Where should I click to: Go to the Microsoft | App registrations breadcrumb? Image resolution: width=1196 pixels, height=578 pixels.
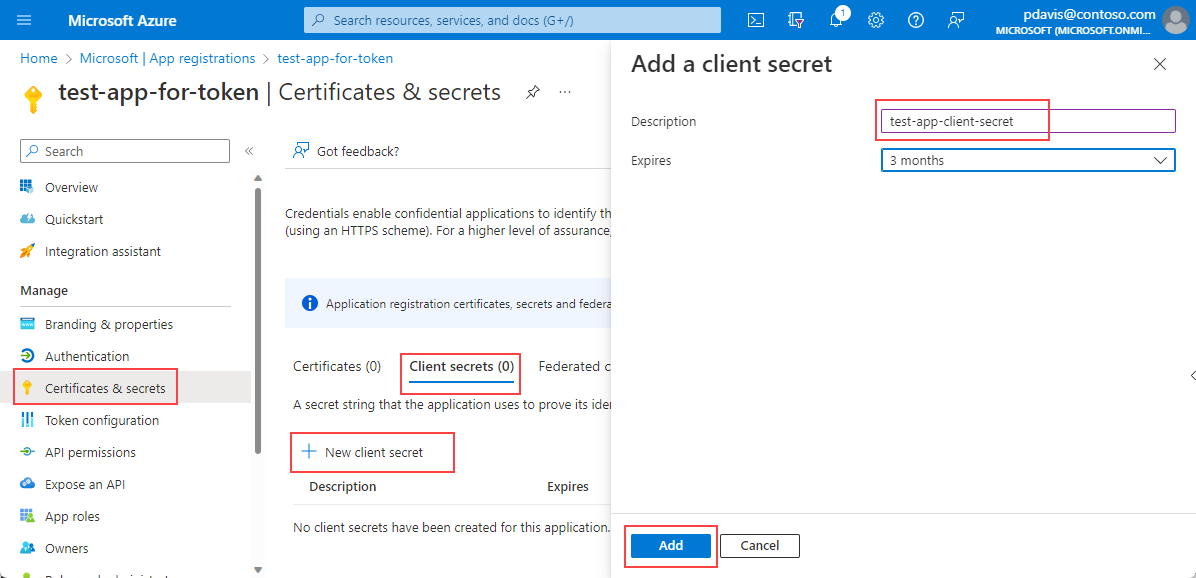[x=167, y=58]
